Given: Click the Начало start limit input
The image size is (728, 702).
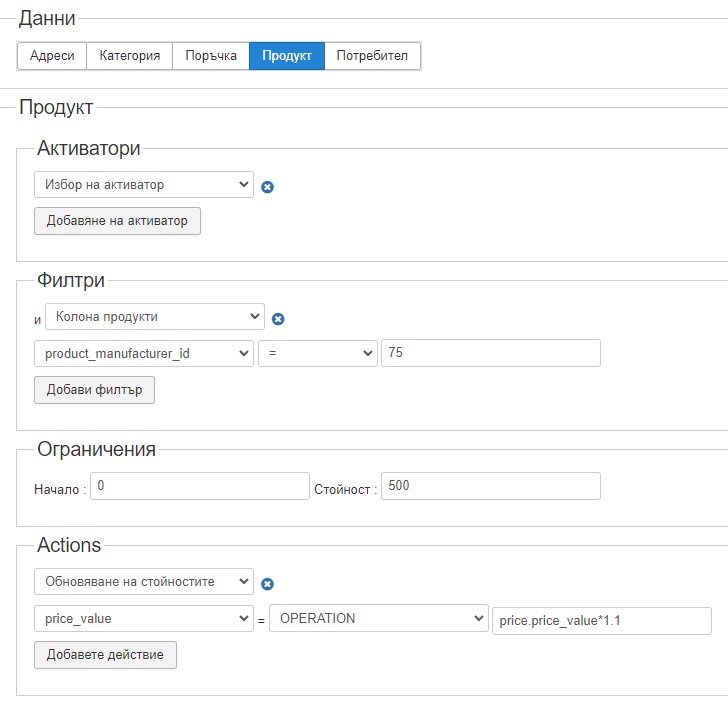Looking at the screenshot, I should point(200,486).
